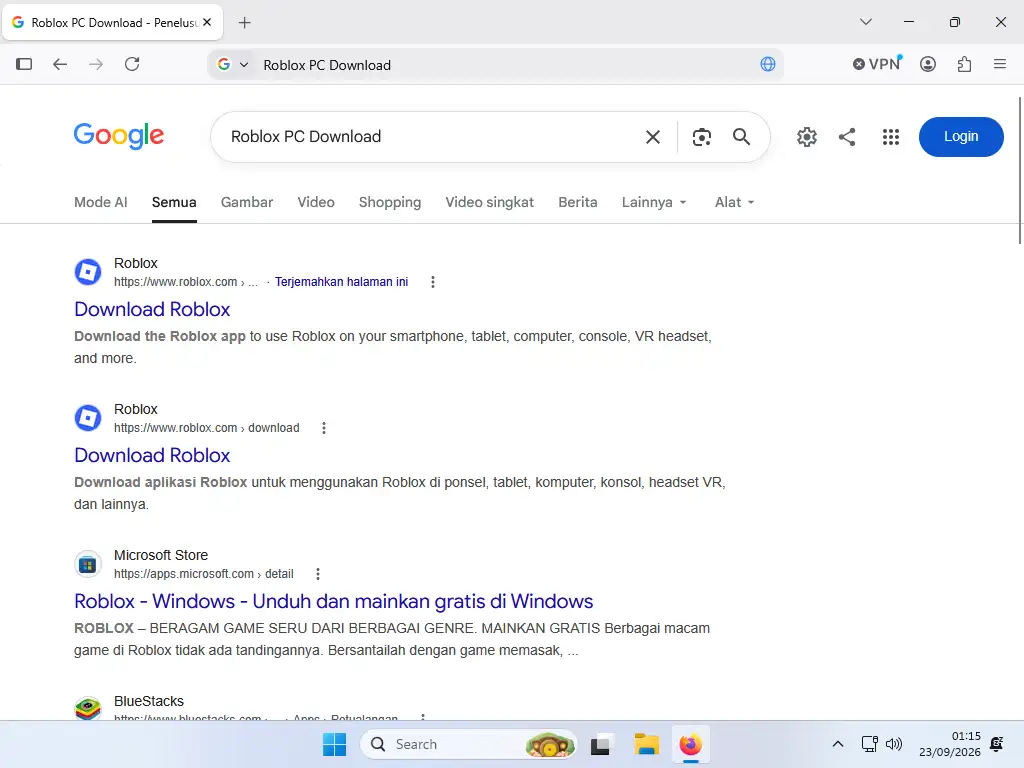Expand the Lainnya filter dropdown
Viewport: 1024px width, 768px height.
click(x=654, y=202)
